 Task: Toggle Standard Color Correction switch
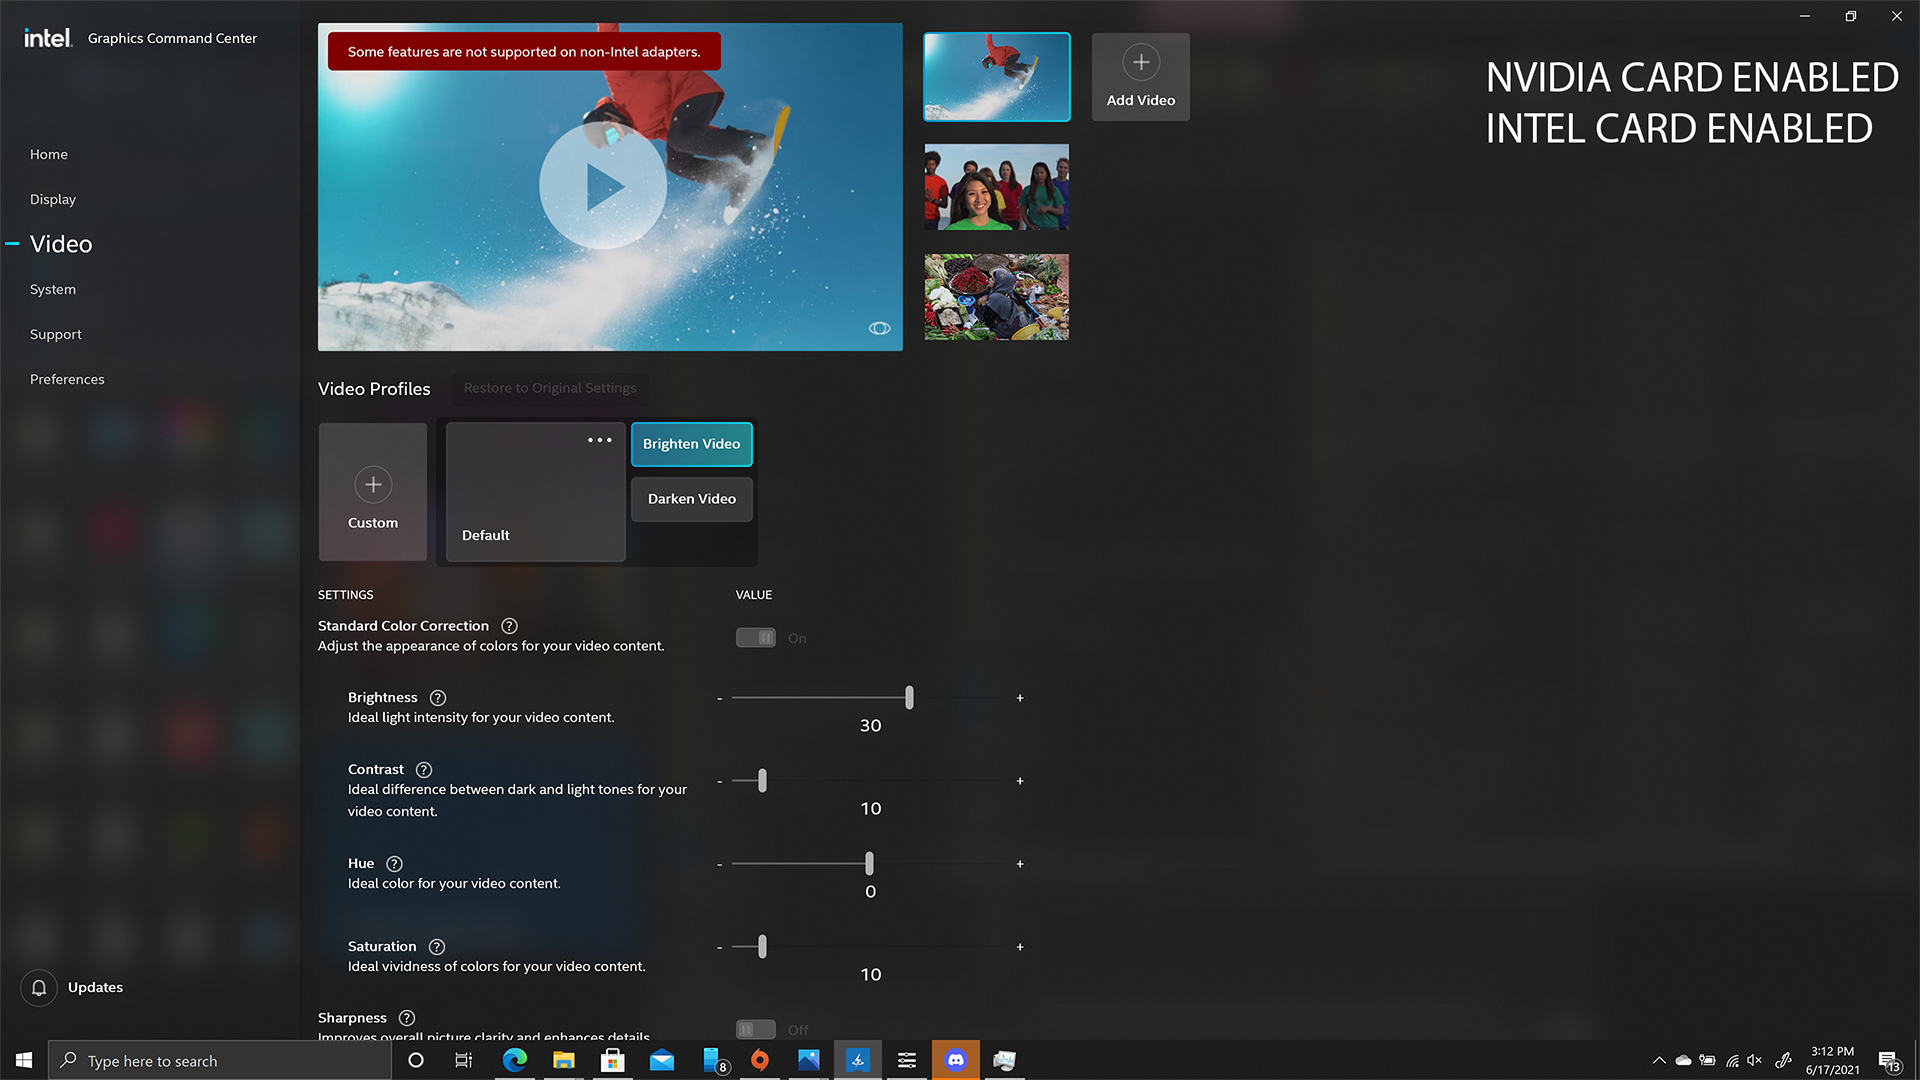tap(756, 638)
